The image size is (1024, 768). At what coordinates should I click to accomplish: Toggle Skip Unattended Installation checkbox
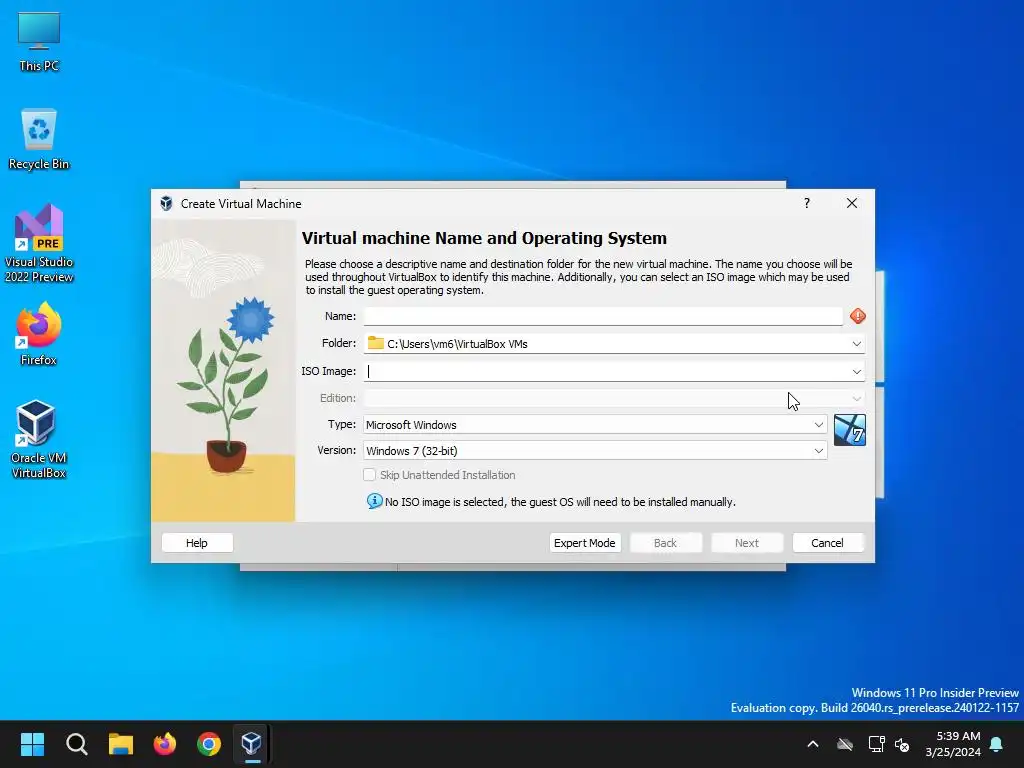pyautogui.click(x=370, y=475)
